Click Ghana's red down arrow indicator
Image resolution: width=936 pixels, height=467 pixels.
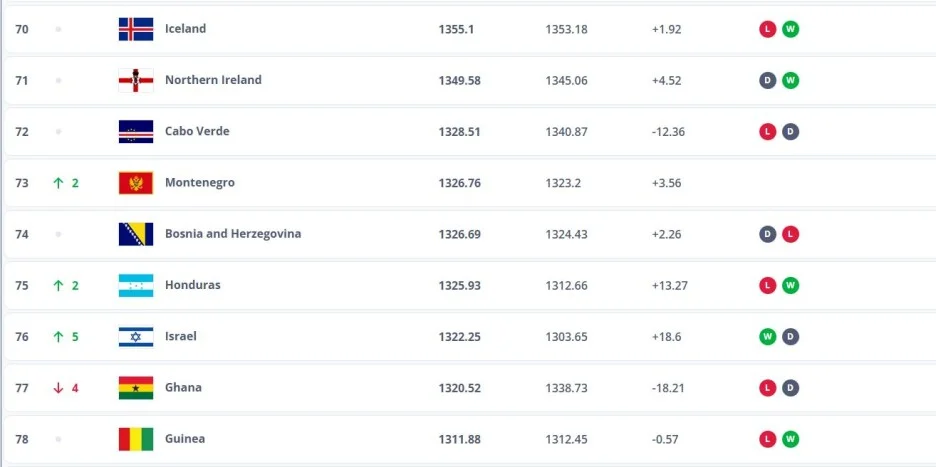coord(58,387)
